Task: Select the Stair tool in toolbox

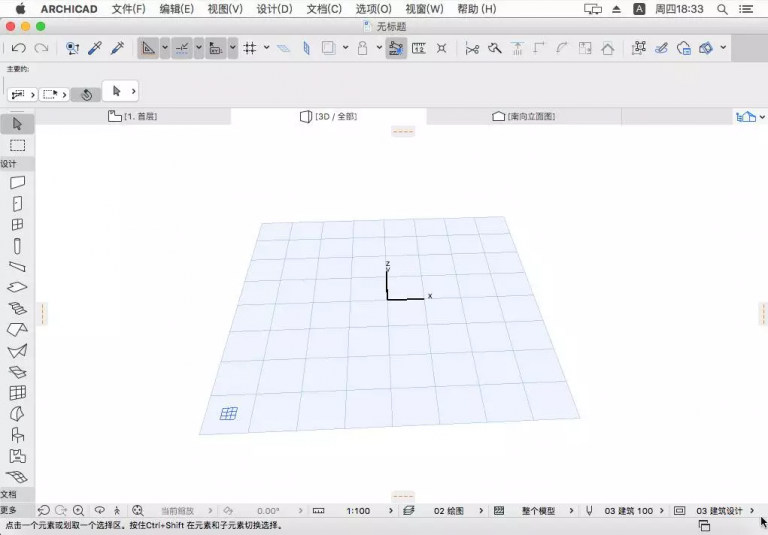Action: click(x=17, y=309)
